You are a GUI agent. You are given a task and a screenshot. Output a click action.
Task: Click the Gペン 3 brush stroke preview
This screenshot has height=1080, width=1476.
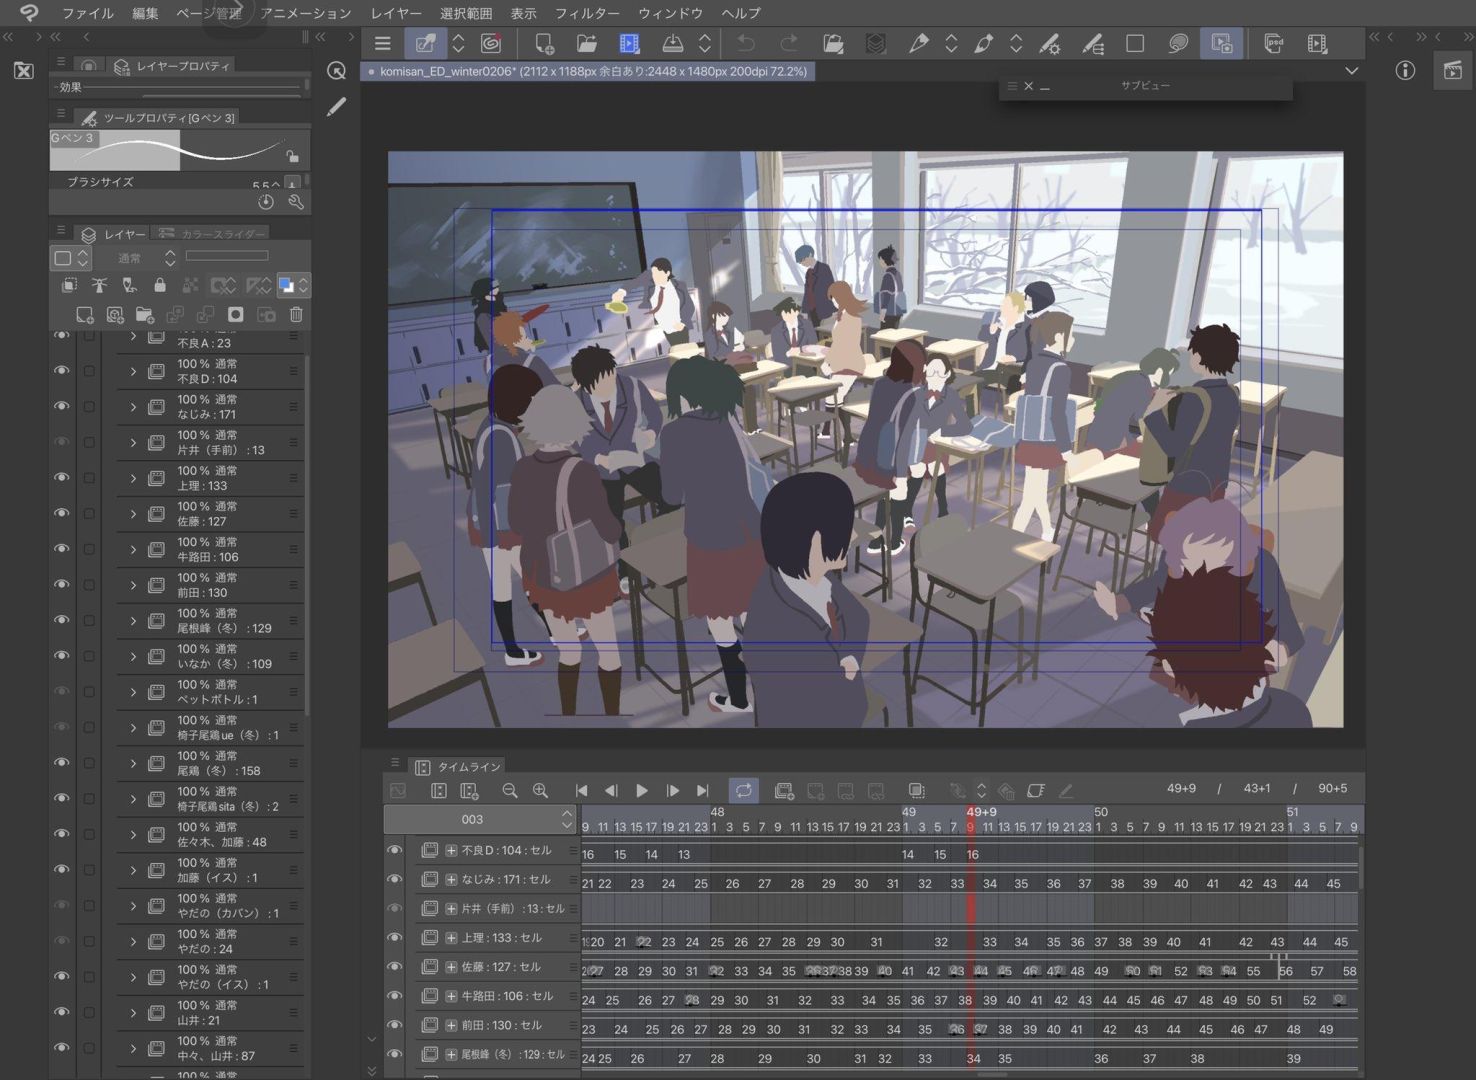178,150
